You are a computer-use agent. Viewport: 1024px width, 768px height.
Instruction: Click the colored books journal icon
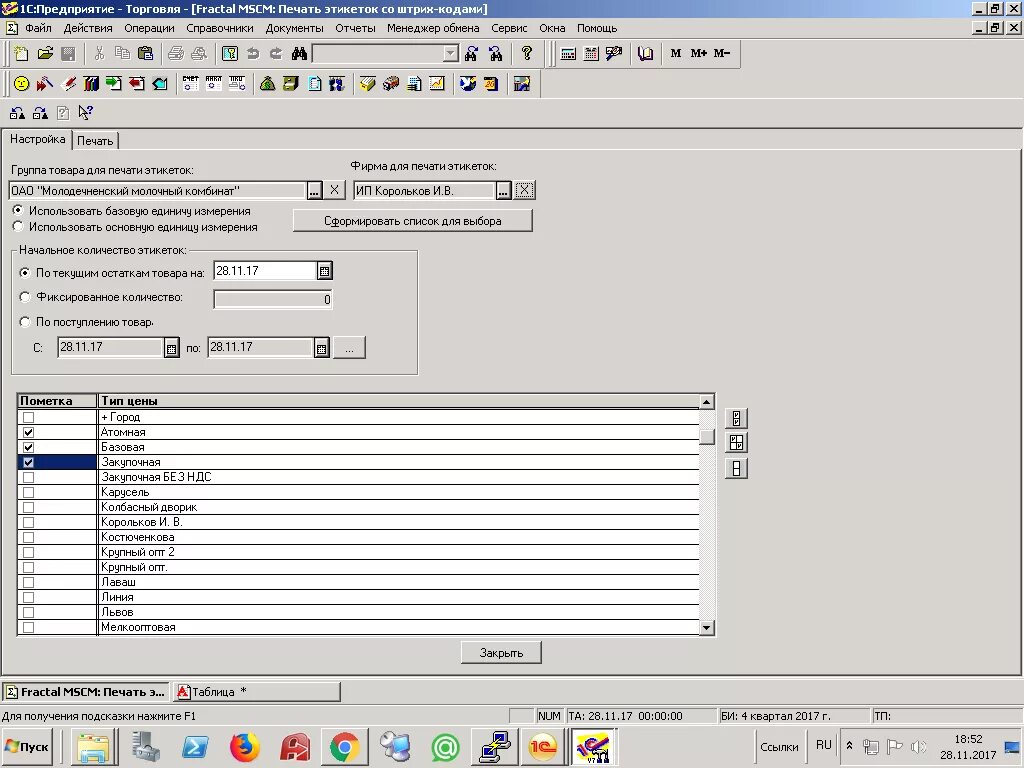(91, 84)
